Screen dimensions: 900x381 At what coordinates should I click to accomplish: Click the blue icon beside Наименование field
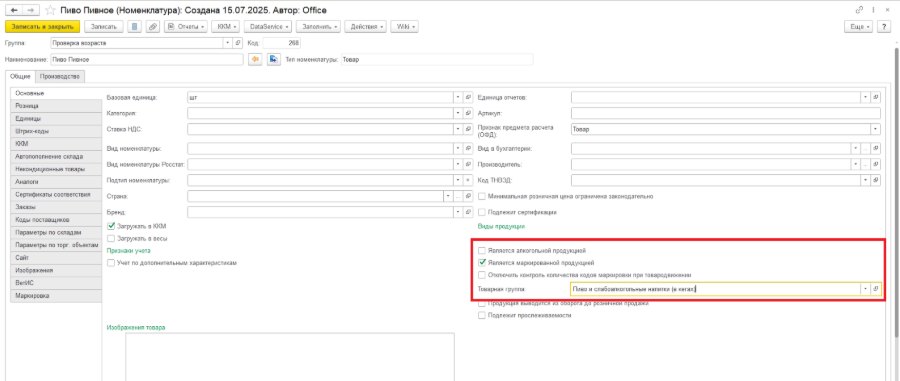point(273,59)
